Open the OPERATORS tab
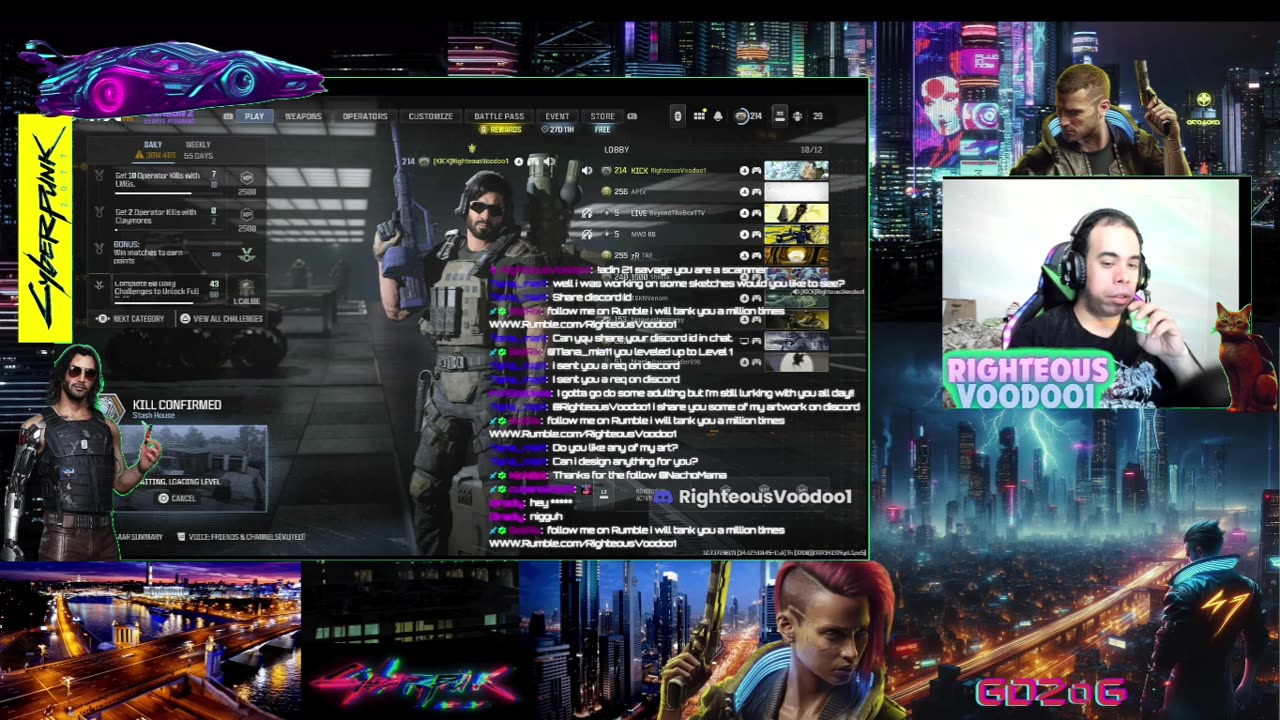Screen dimensions: 1280x720 click(365, 116)
